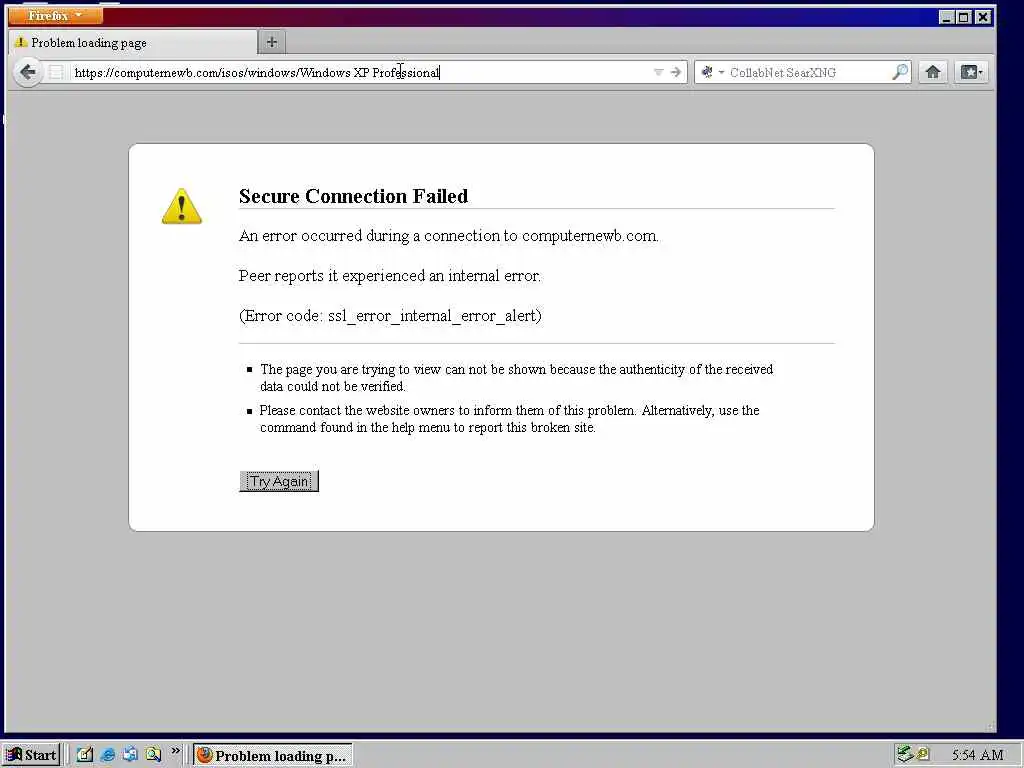Click 'Peer reports it experienced an internal error' text
1024x768 pixels.
click(x=389, y=276)
